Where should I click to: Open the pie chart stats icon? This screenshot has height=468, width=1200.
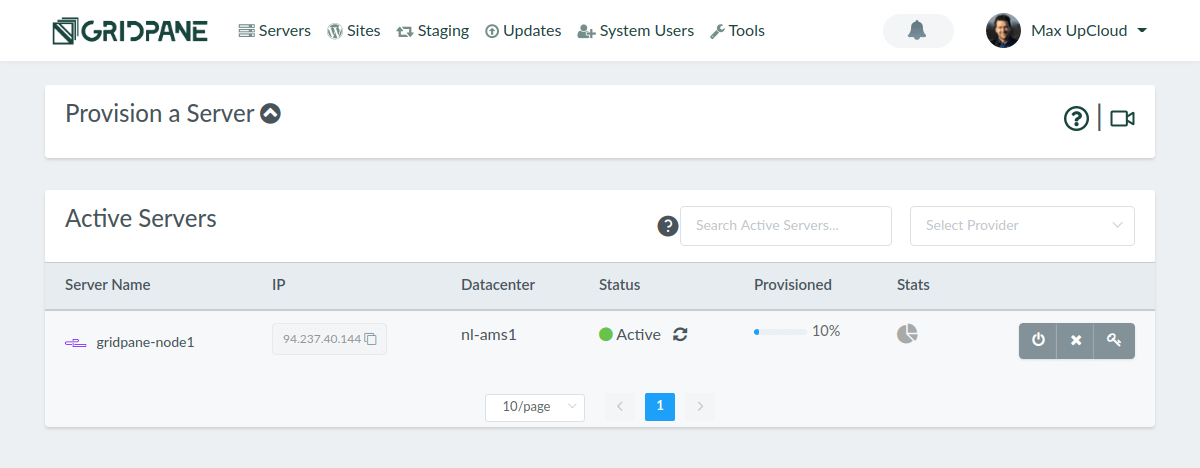click(x=907, y=333)
